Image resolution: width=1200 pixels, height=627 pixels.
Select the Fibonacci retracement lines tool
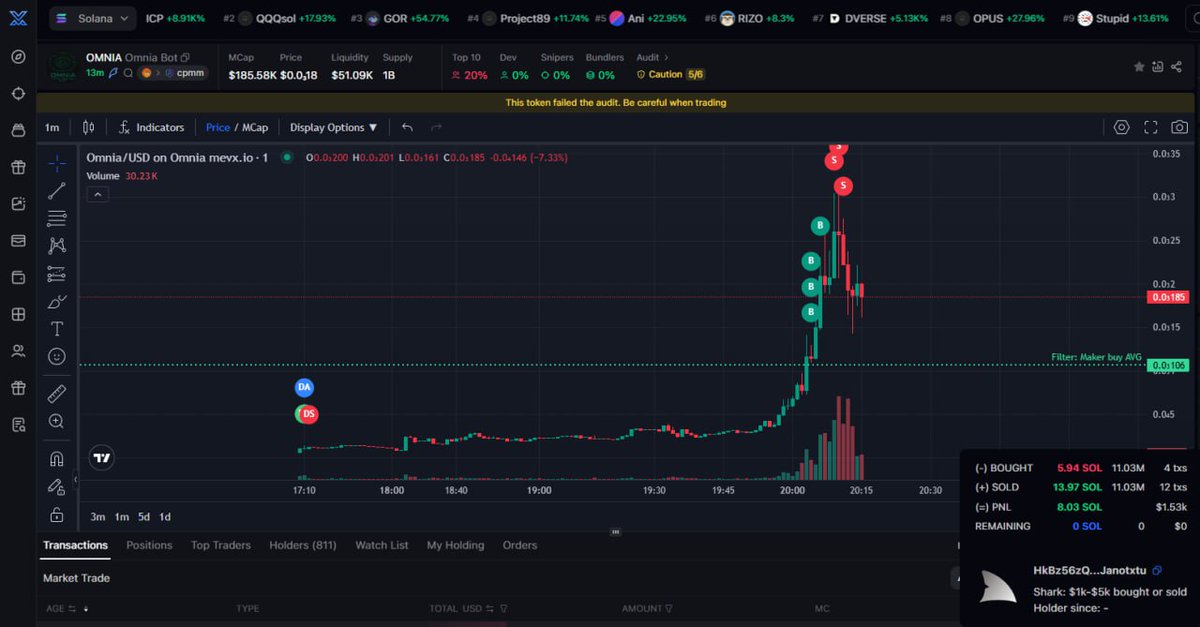click(57, 218)
